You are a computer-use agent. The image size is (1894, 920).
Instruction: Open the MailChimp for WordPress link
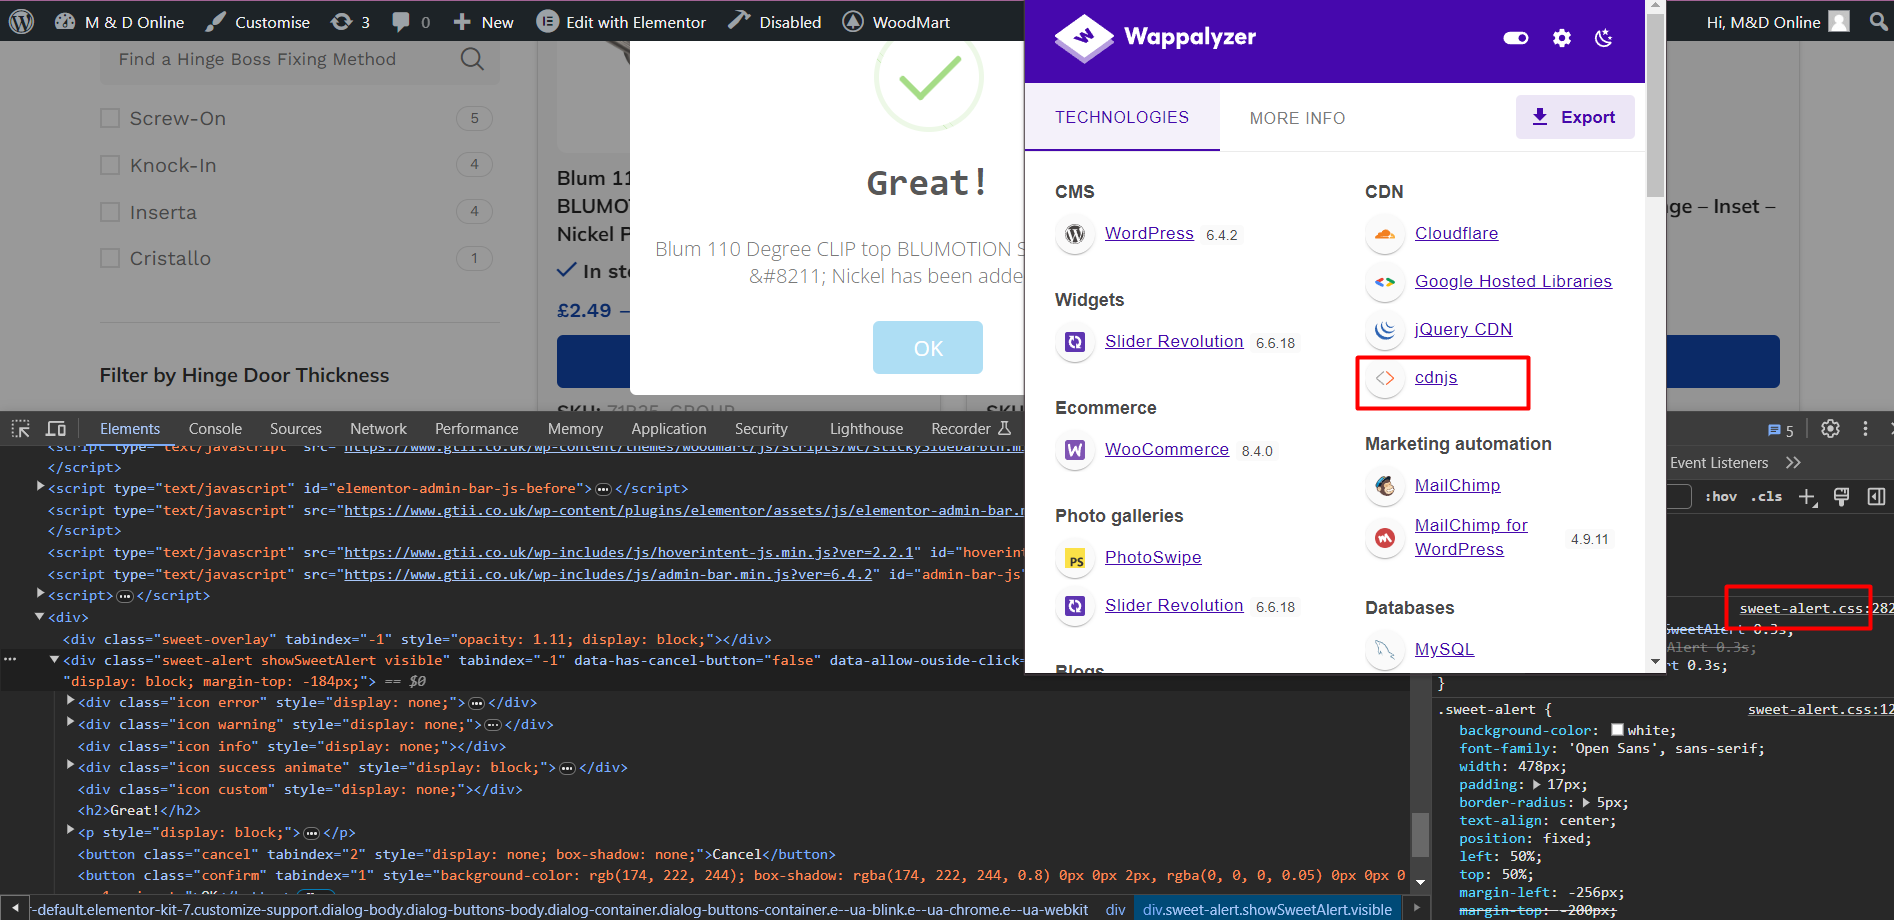1471,537
